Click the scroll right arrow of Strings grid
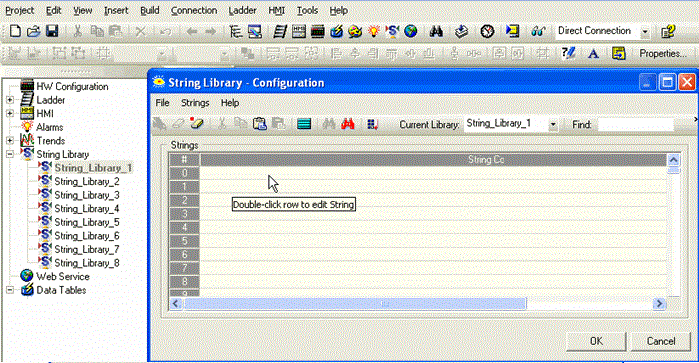699x363 pixels. (x=659, y=304)
